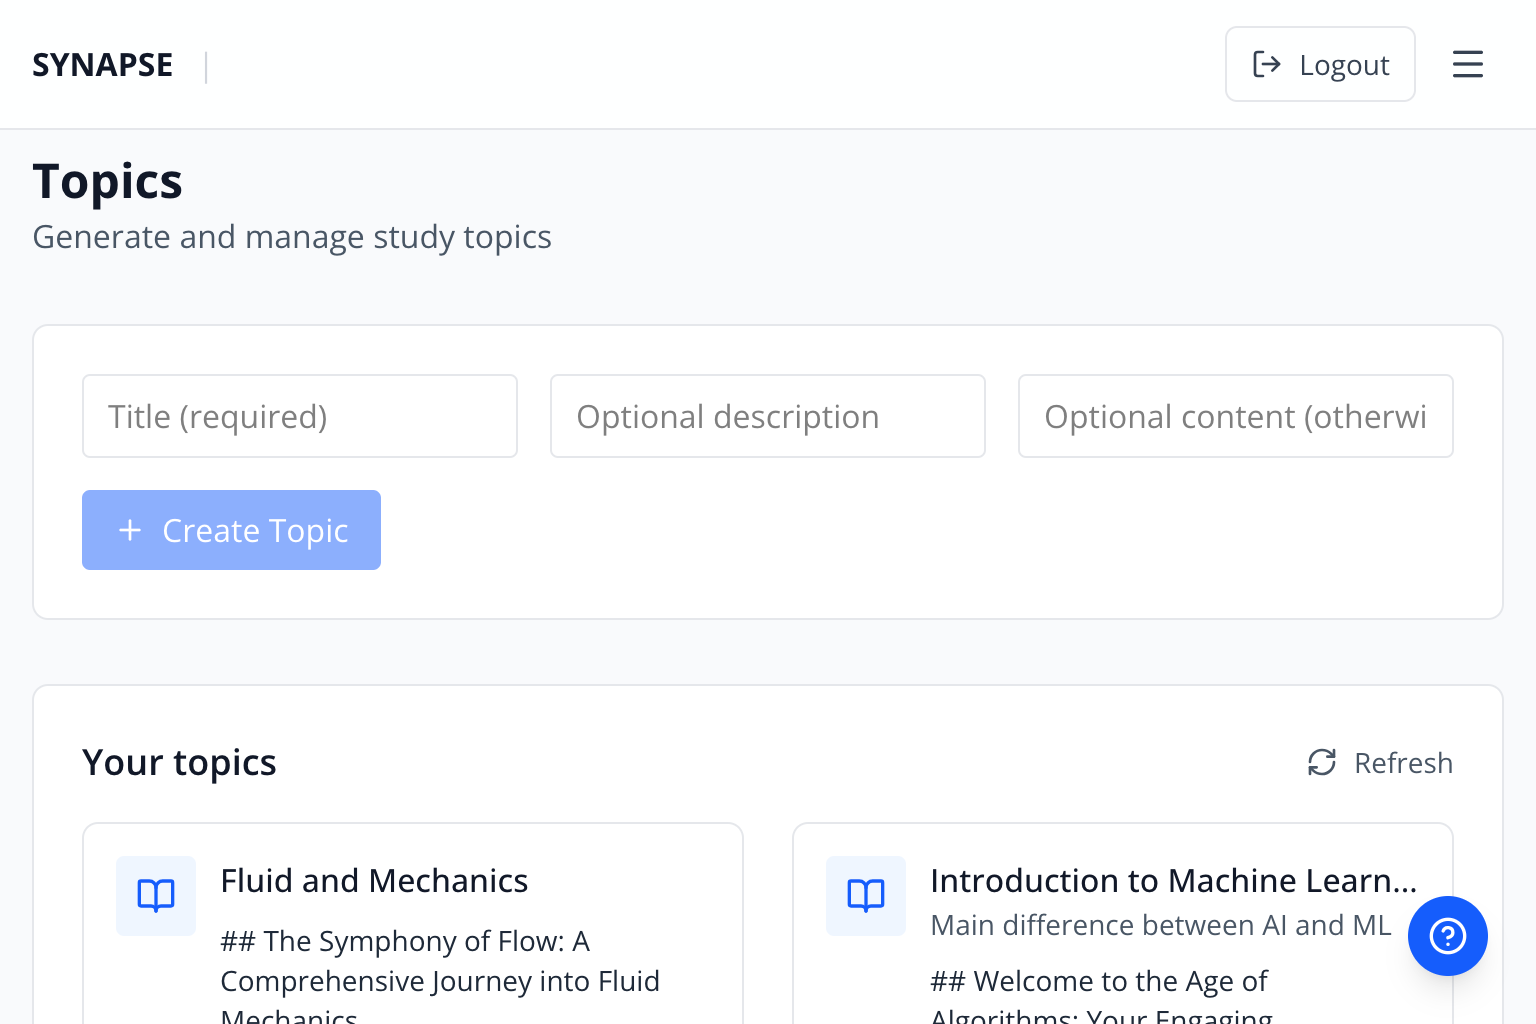Click the plus icon on Create Topic
1536x1024 pixels.
tap(130, 530)
